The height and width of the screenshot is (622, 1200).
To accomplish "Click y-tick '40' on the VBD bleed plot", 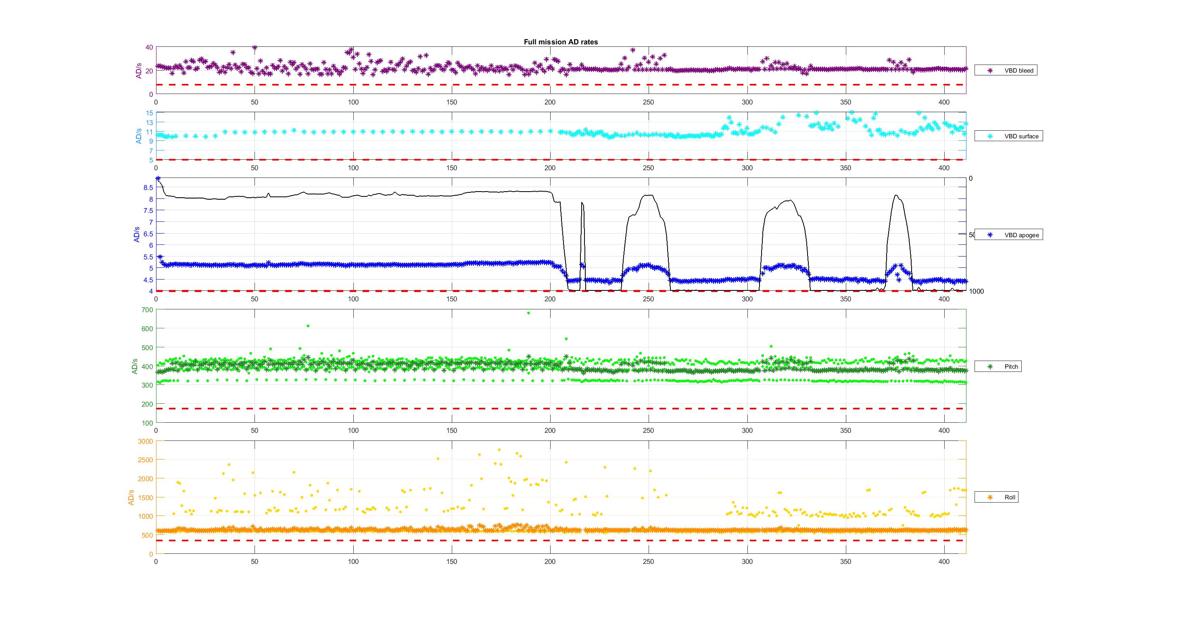I will pos(149,47).
